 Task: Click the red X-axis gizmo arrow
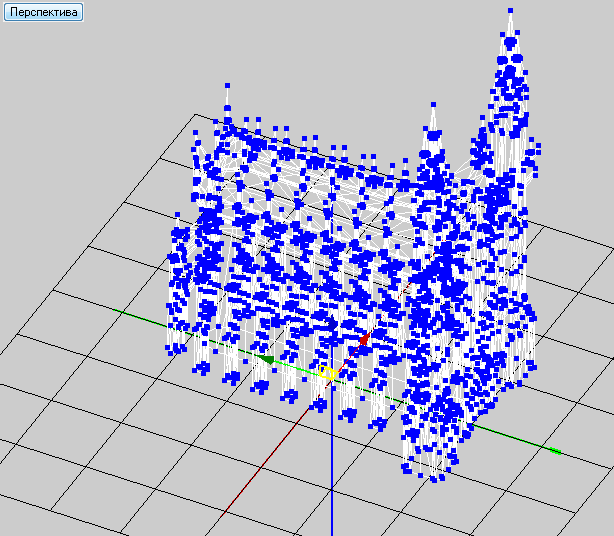365,339
